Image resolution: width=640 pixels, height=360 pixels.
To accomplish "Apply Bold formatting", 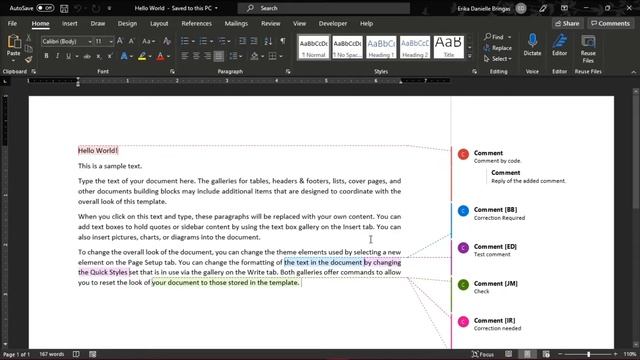I will pos(46,56).
